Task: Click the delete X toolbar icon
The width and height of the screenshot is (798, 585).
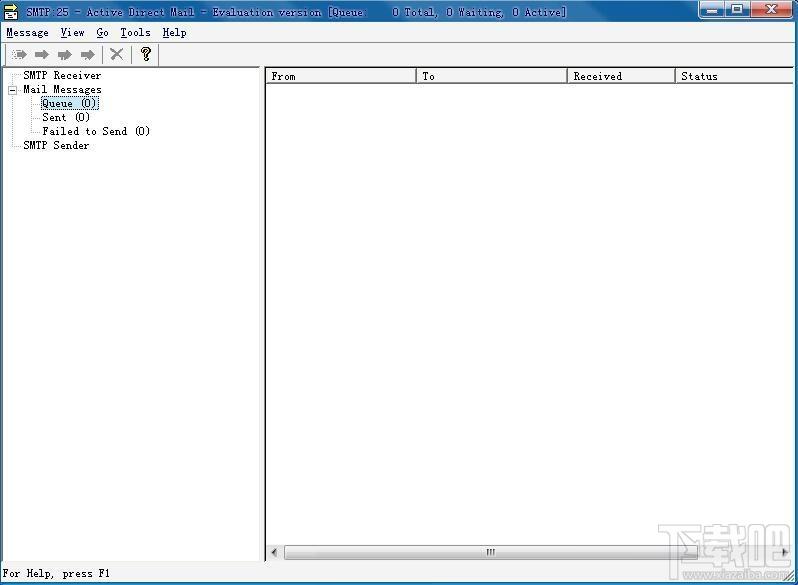Action: (117, 54)
